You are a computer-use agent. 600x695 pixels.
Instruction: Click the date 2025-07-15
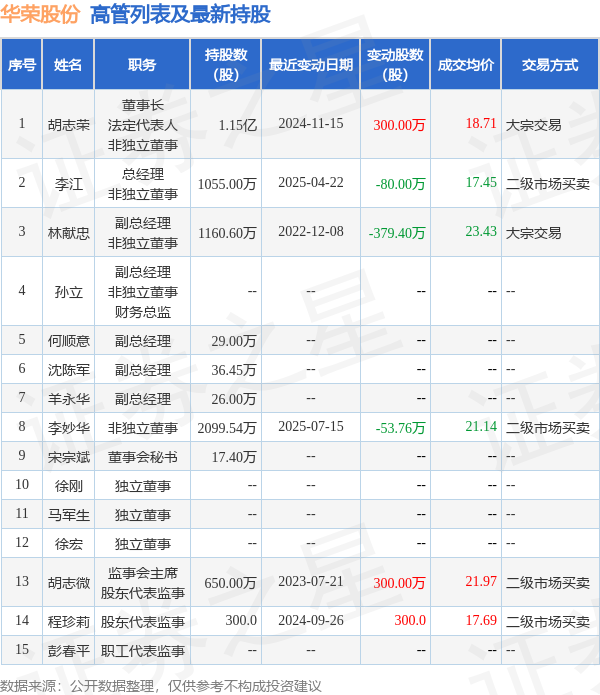click(311, 426)
